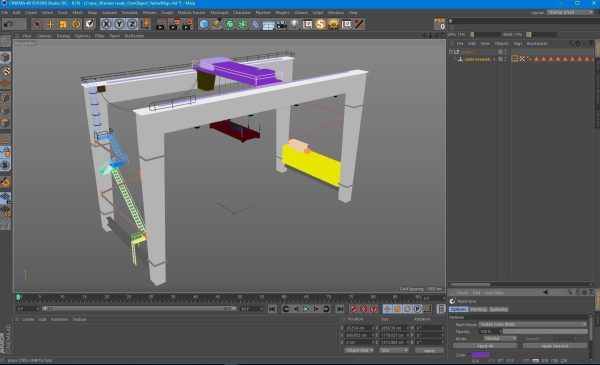
Task: Add a Camera object from toolbar
Action: click(282, 24)
